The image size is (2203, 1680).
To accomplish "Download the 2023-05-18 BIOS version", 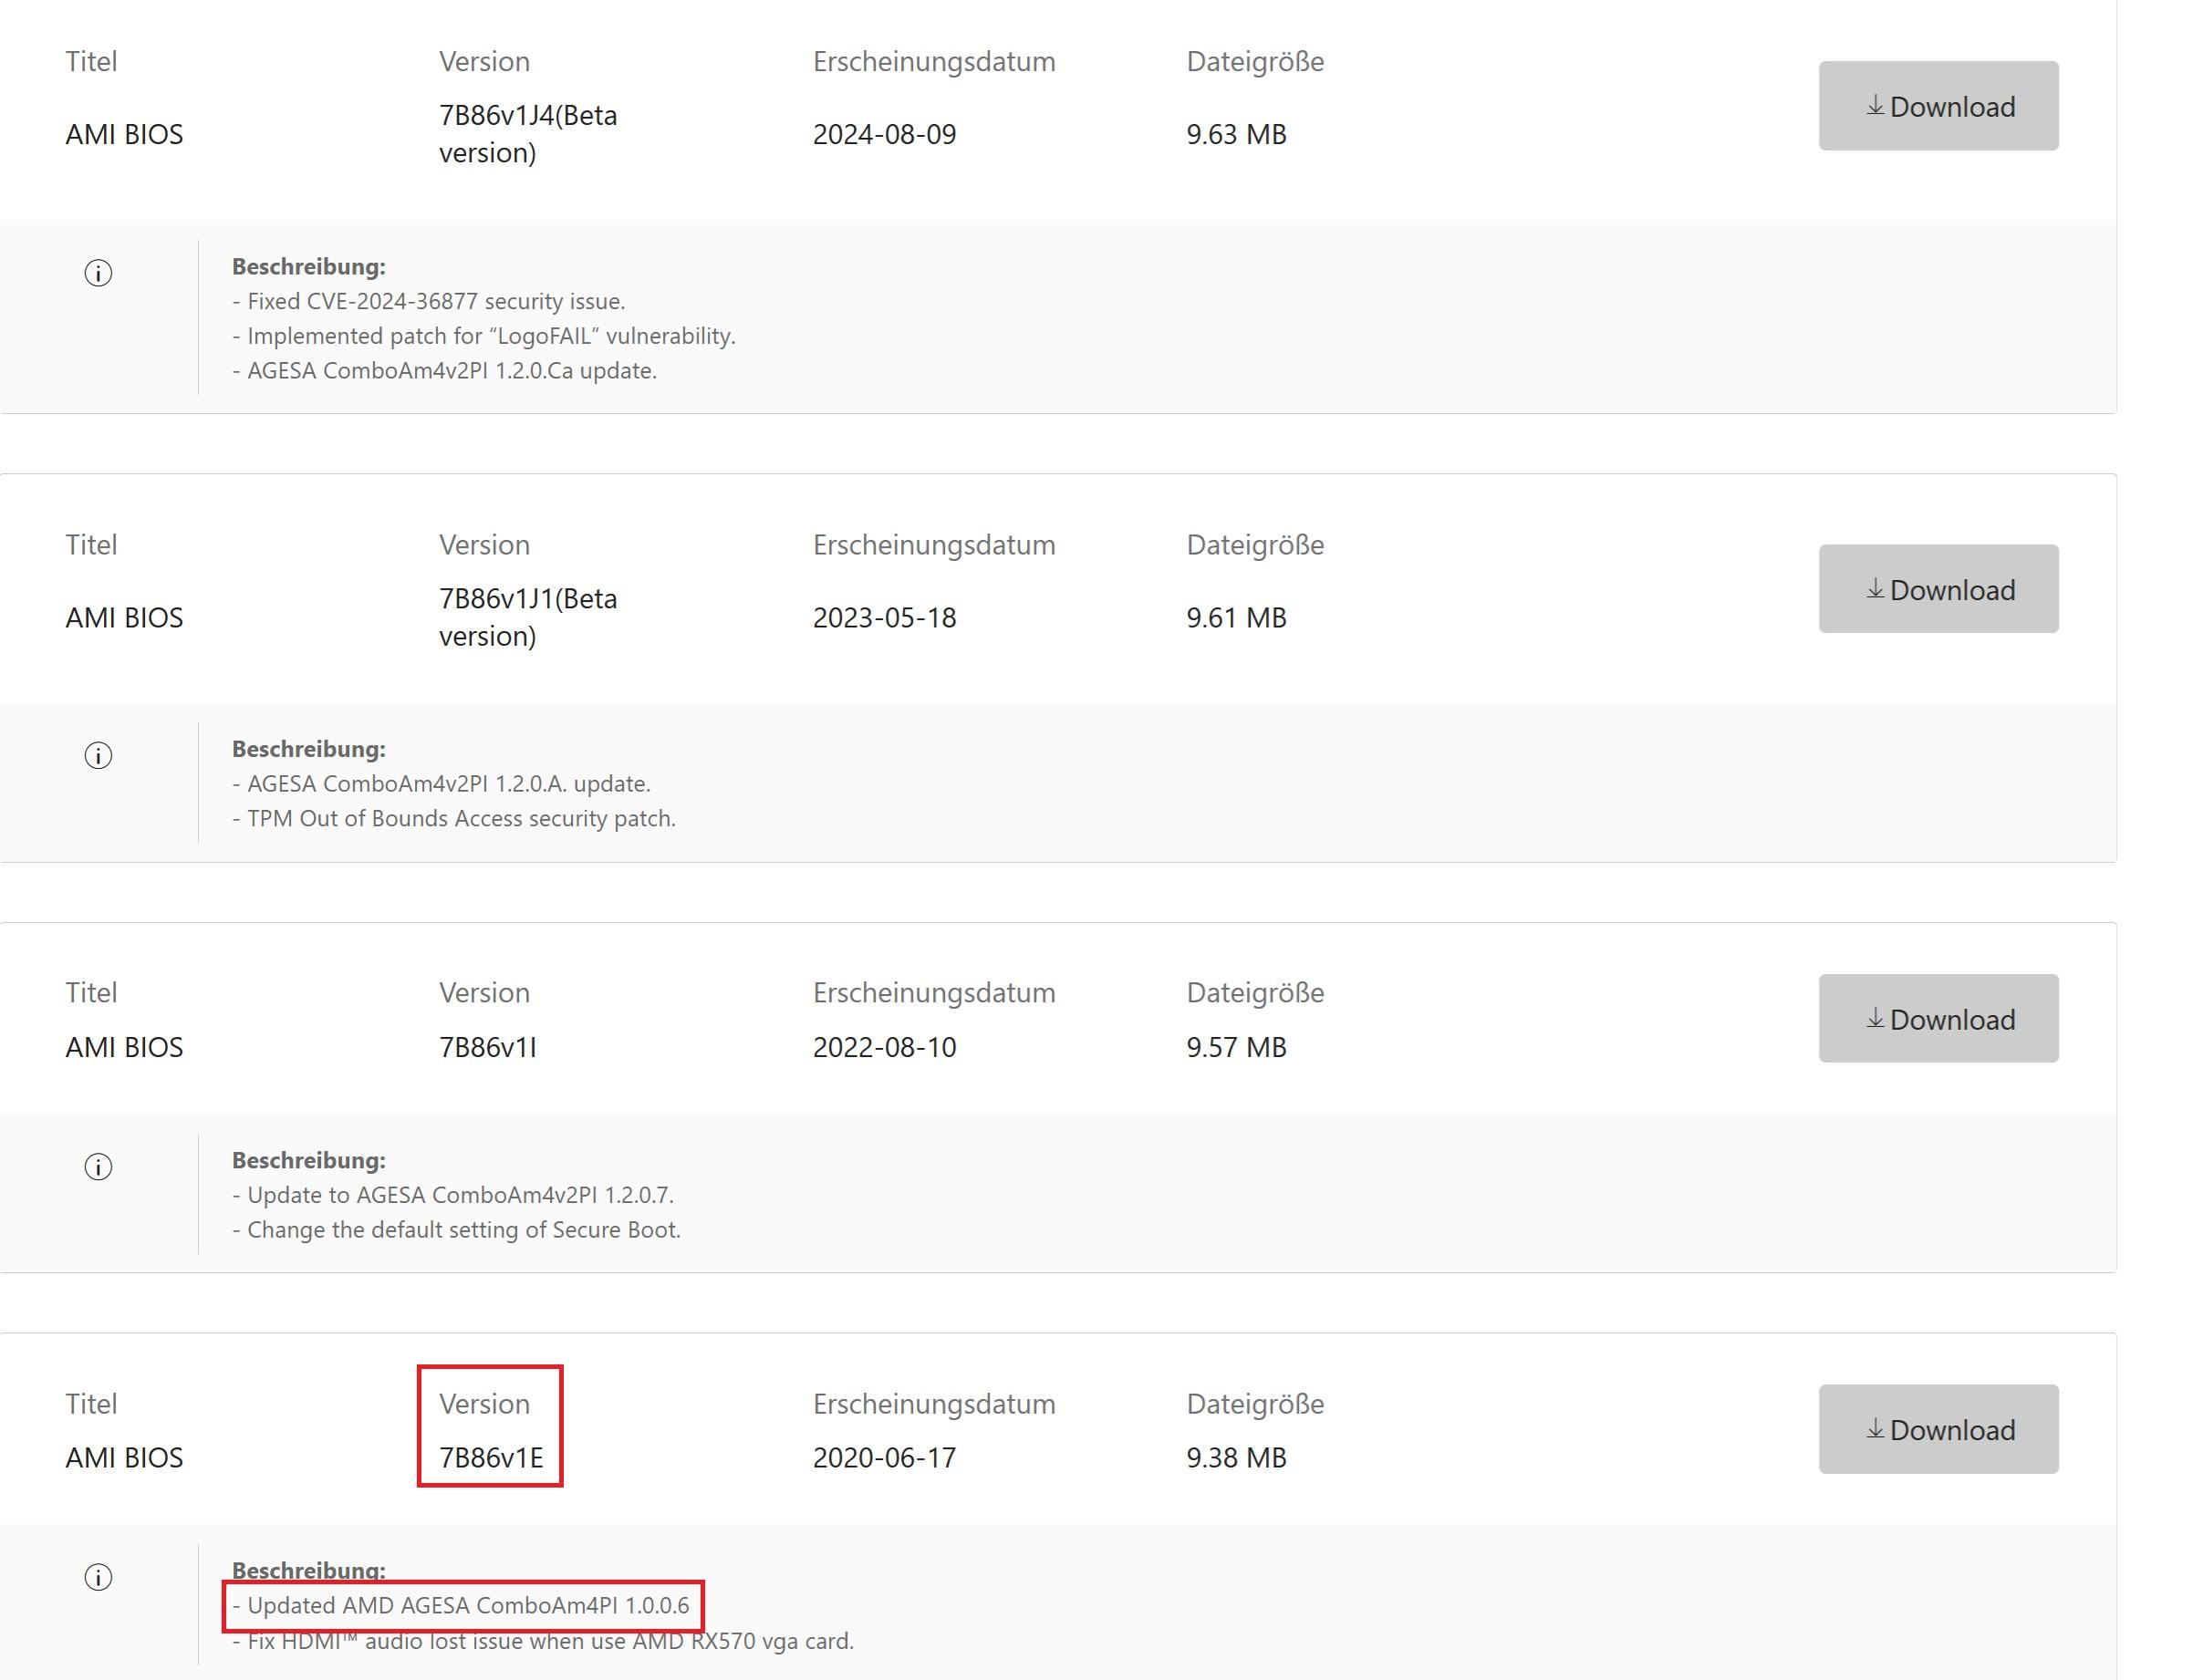I will [x=1937, y=589].
